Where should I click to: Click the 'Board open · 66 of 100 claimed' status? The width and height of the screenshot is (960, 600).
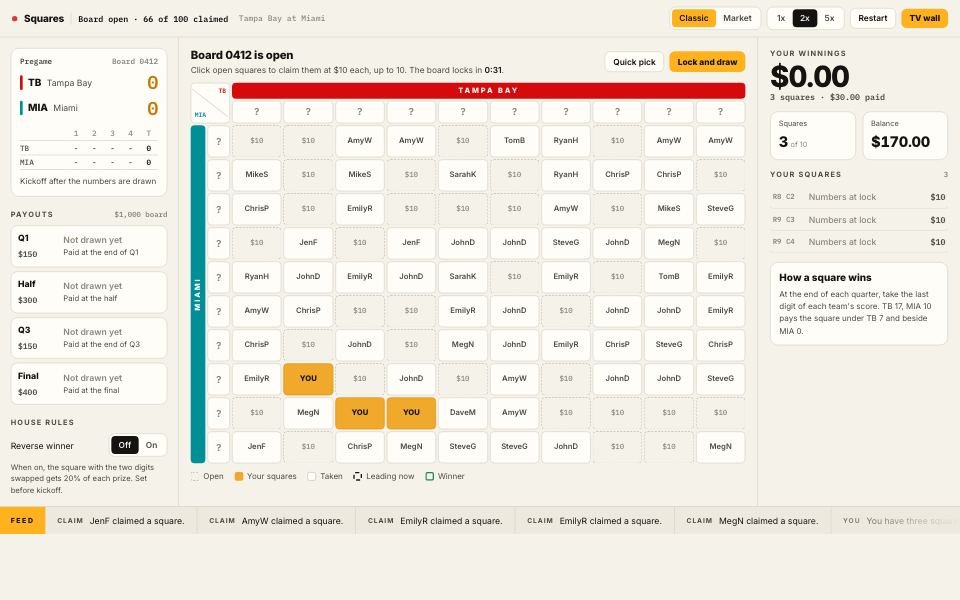tap(153, 19)
